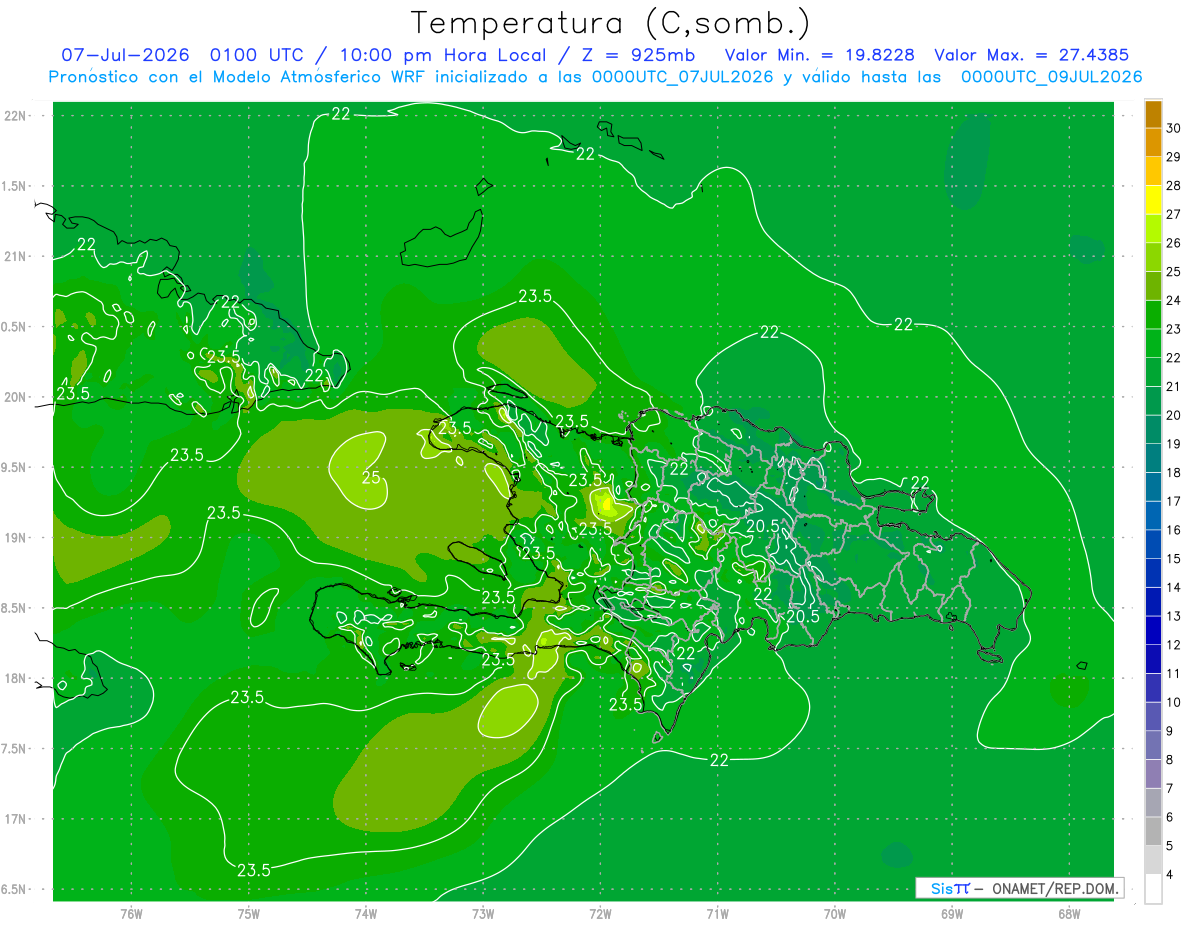Click the 20N latitude axis label
Viewport: 1200px width, 927px height.
(x=16, y=397)
